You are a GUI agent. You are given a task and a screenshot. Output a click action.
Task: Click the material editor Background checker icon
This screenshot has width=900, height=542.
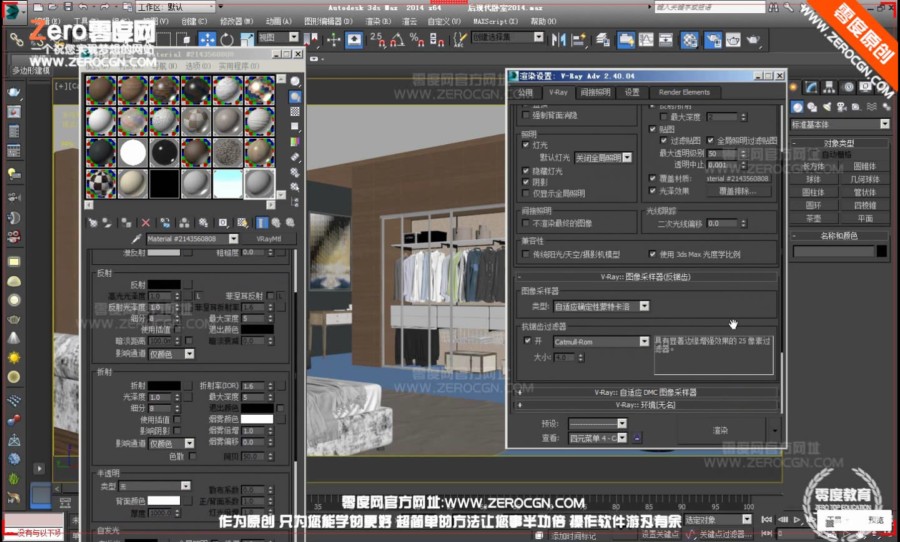296,113
